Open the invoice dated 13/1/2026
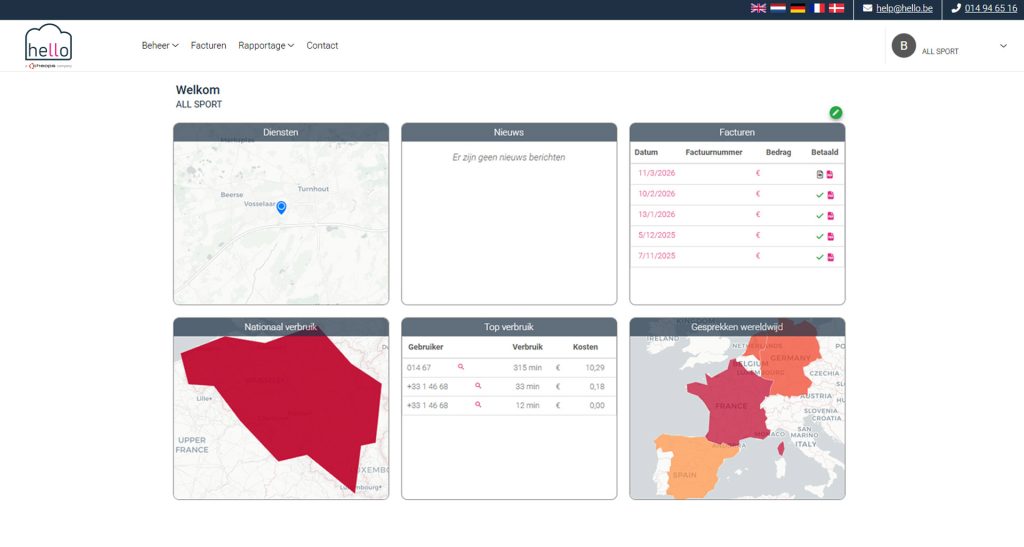The image size is (1024, 547). (656, 214)
